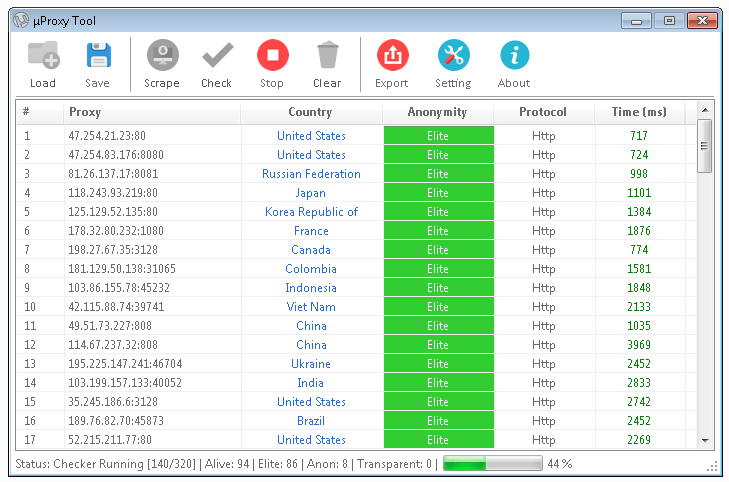Clear the list with the trash icon

click(x=327, y=56)
